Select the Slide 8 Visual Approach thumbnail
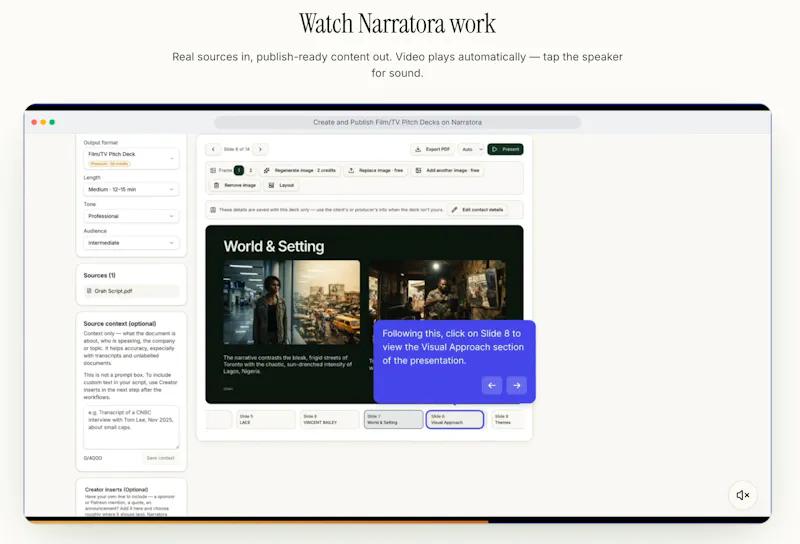Image resolution: width=800 pixels, height=544 pixels. click(455, 419)
